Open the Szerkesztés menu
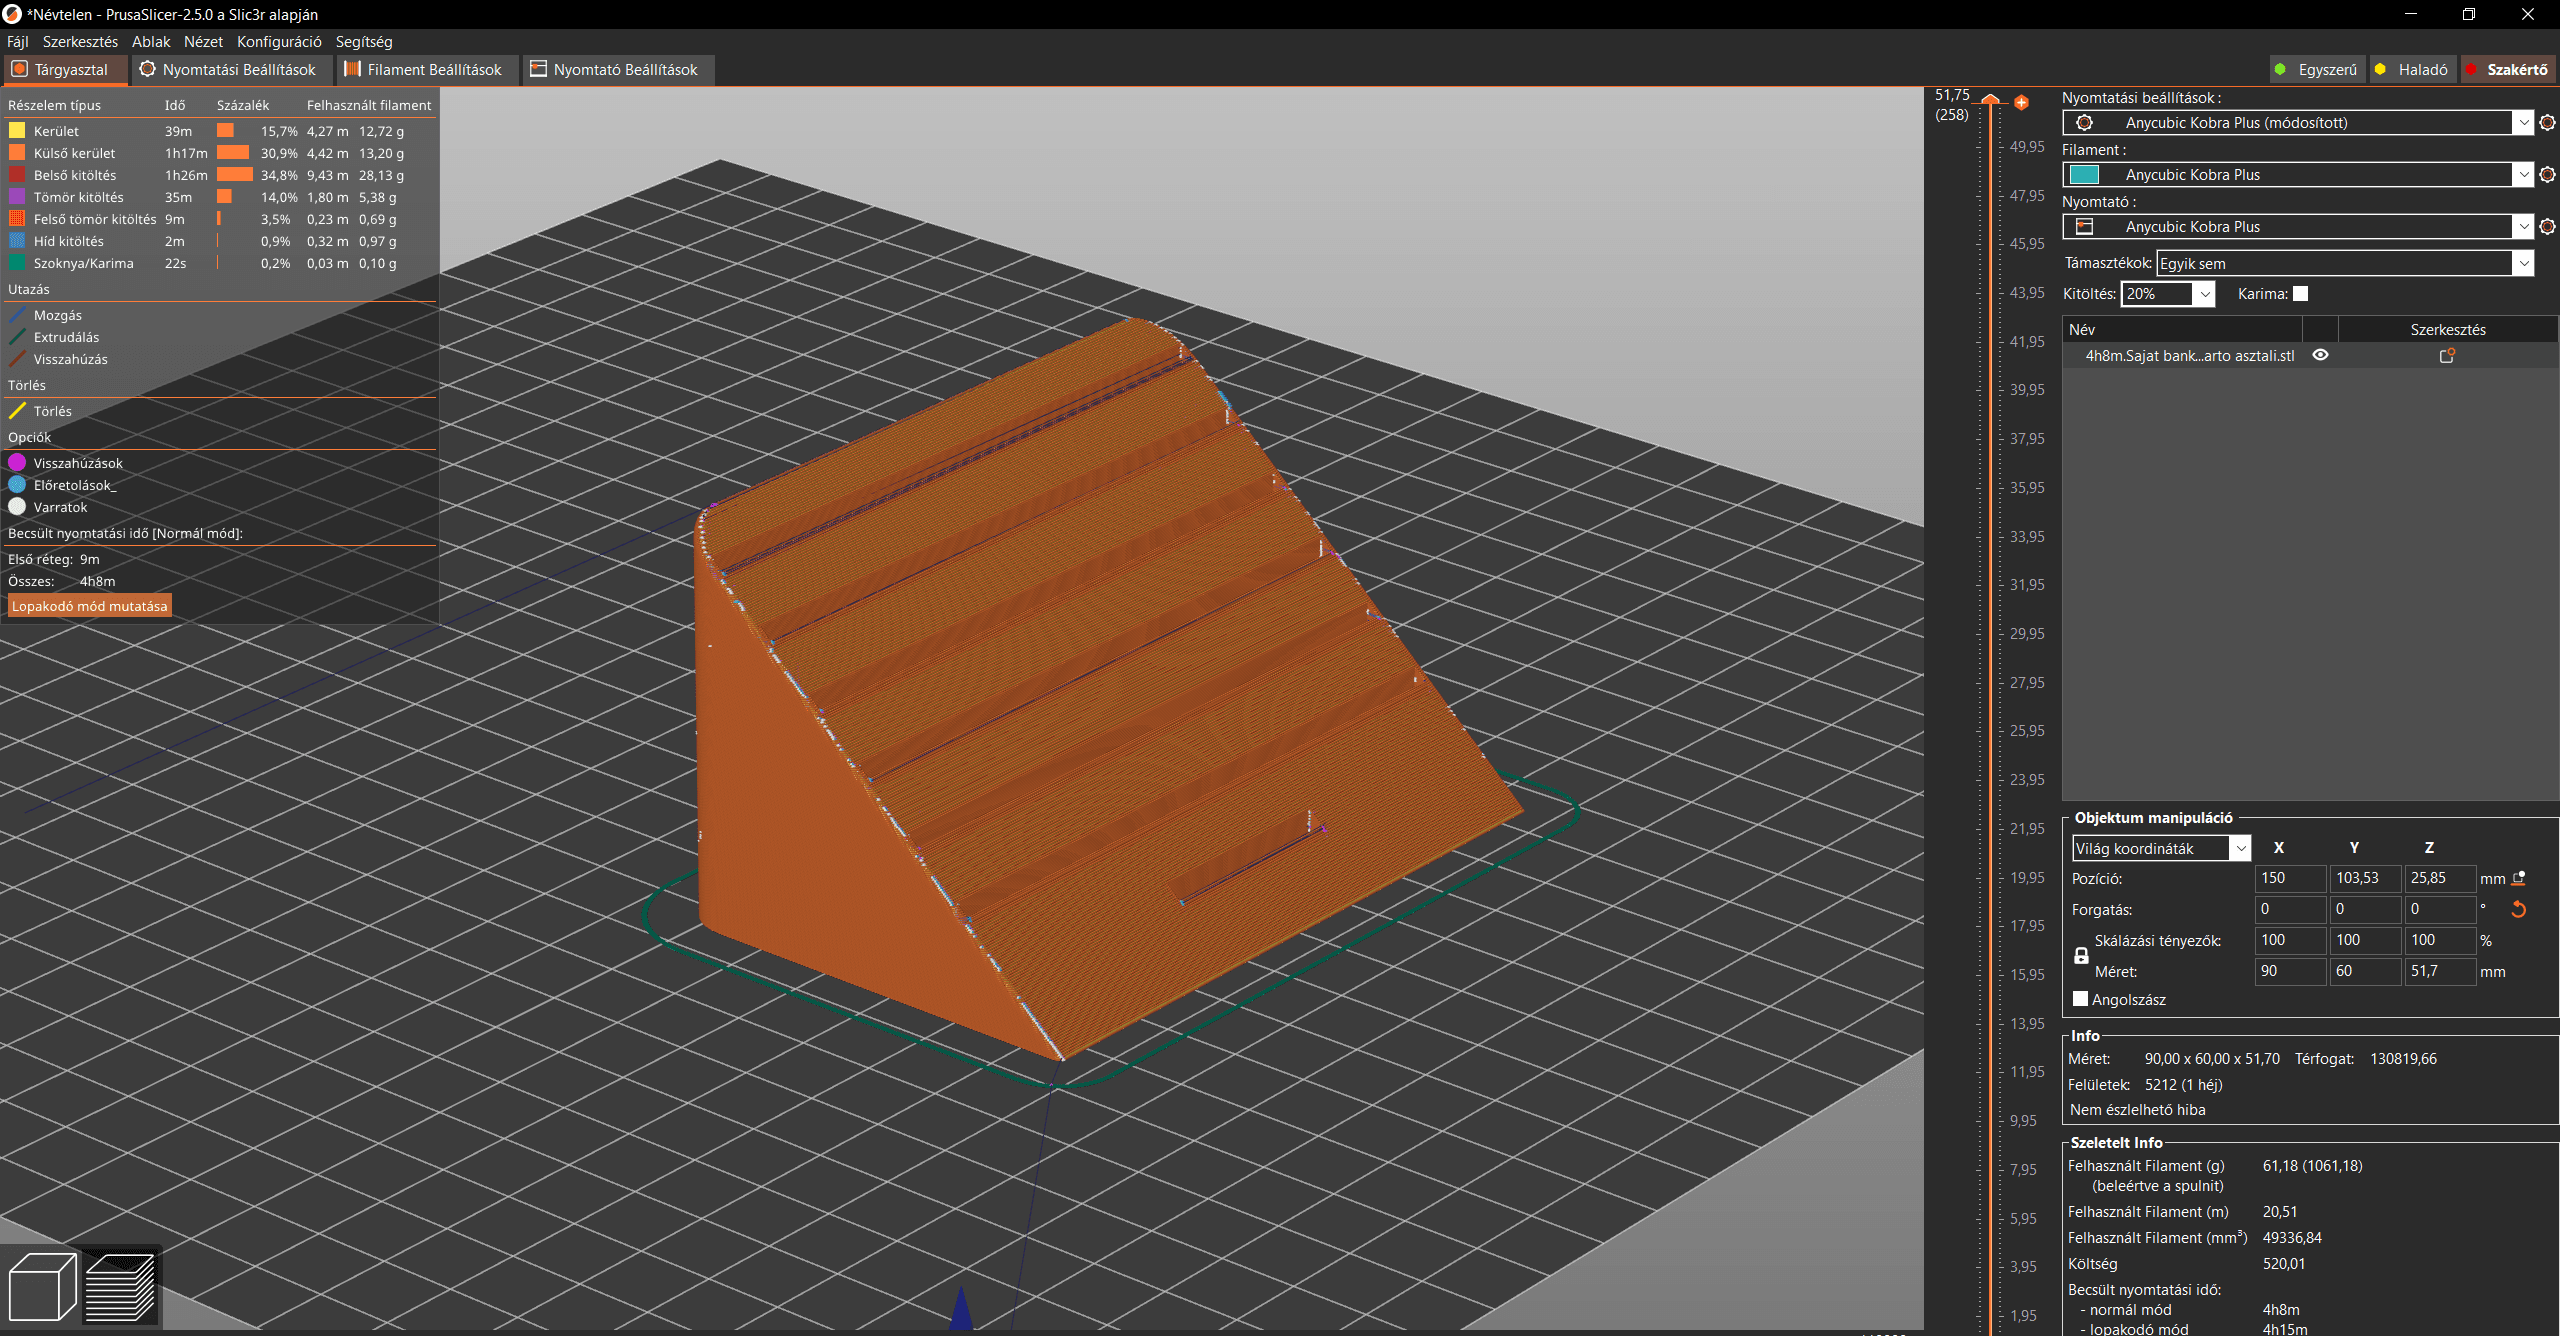The image size is (2560, 1336). pos(80,42)
